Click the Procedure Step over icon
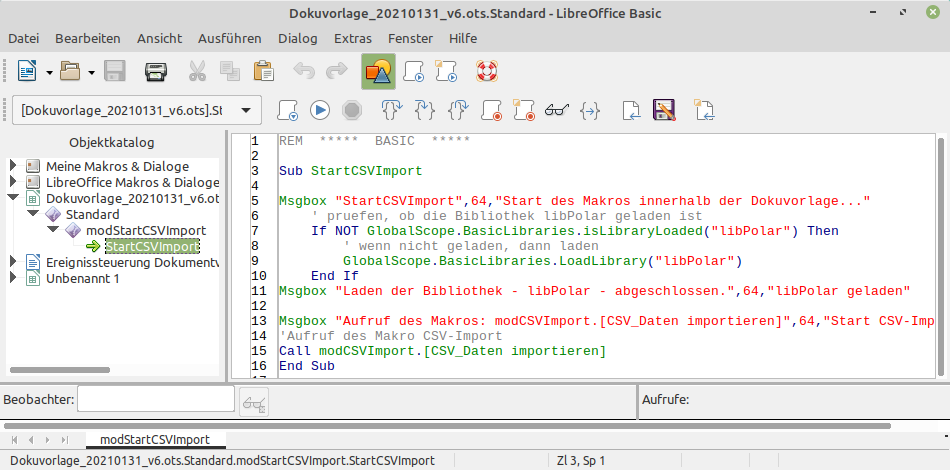The height and width of the screenshot is (470, 950). coord(392,110)
